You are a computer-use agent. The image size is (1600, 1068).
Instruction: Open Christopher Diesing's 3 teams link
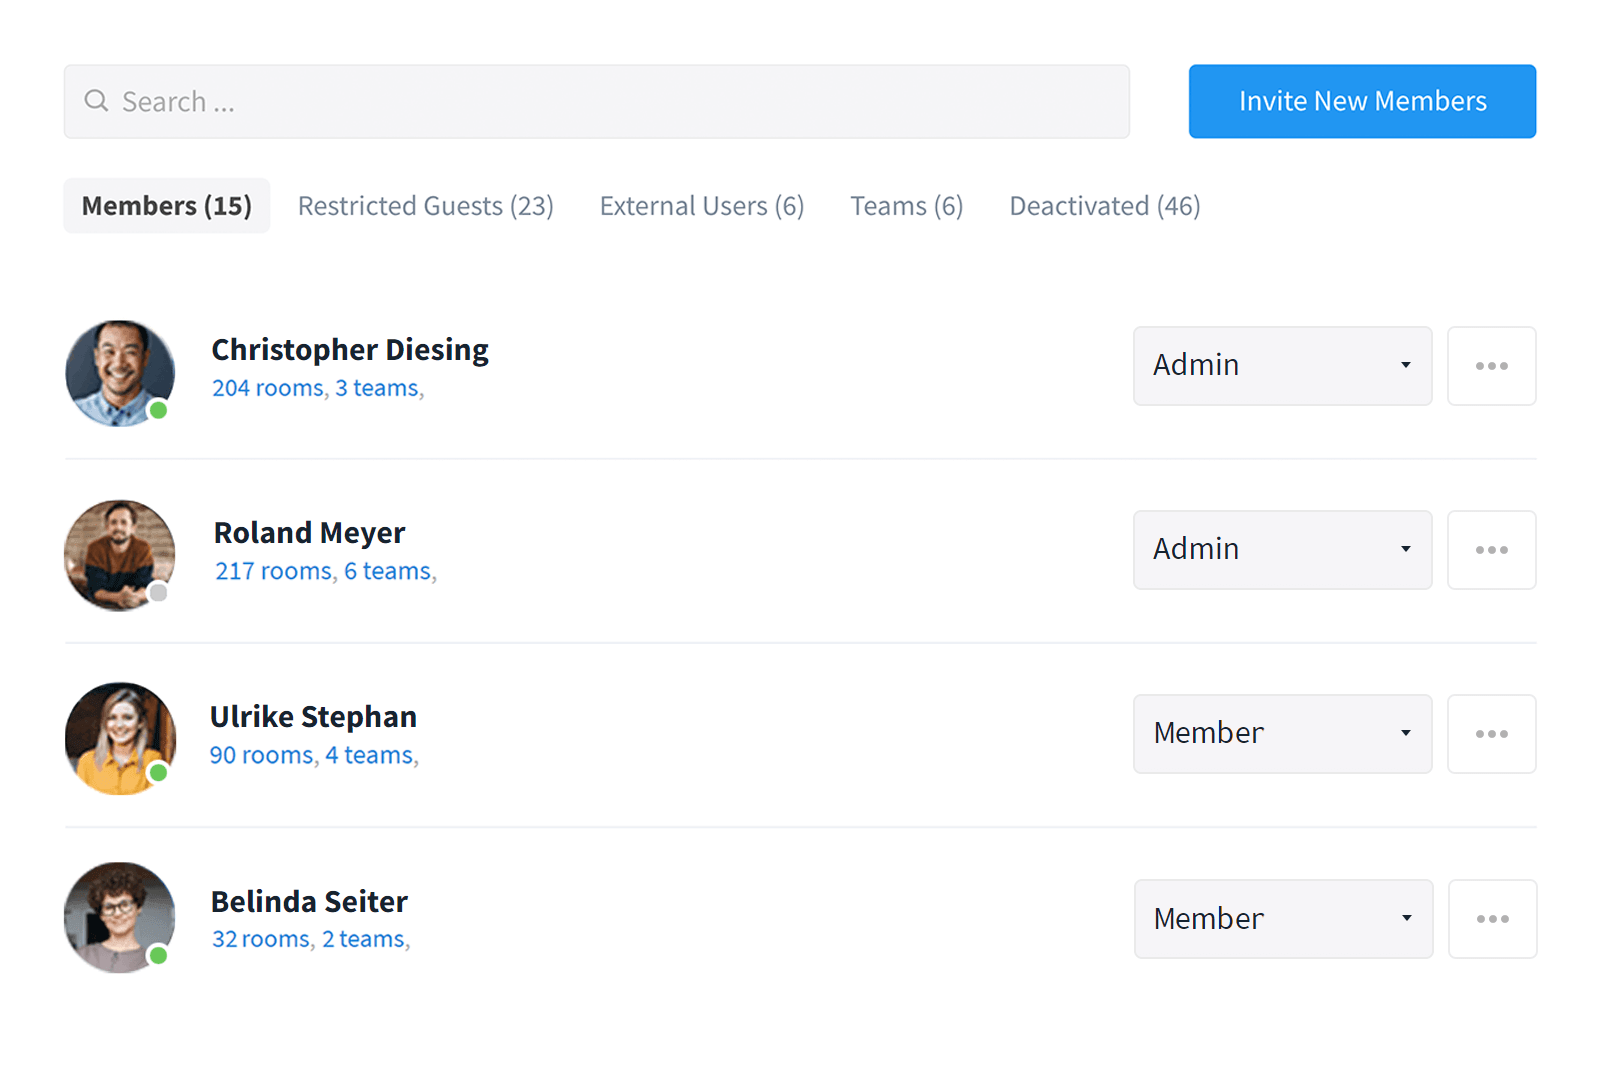coord(377,388)
